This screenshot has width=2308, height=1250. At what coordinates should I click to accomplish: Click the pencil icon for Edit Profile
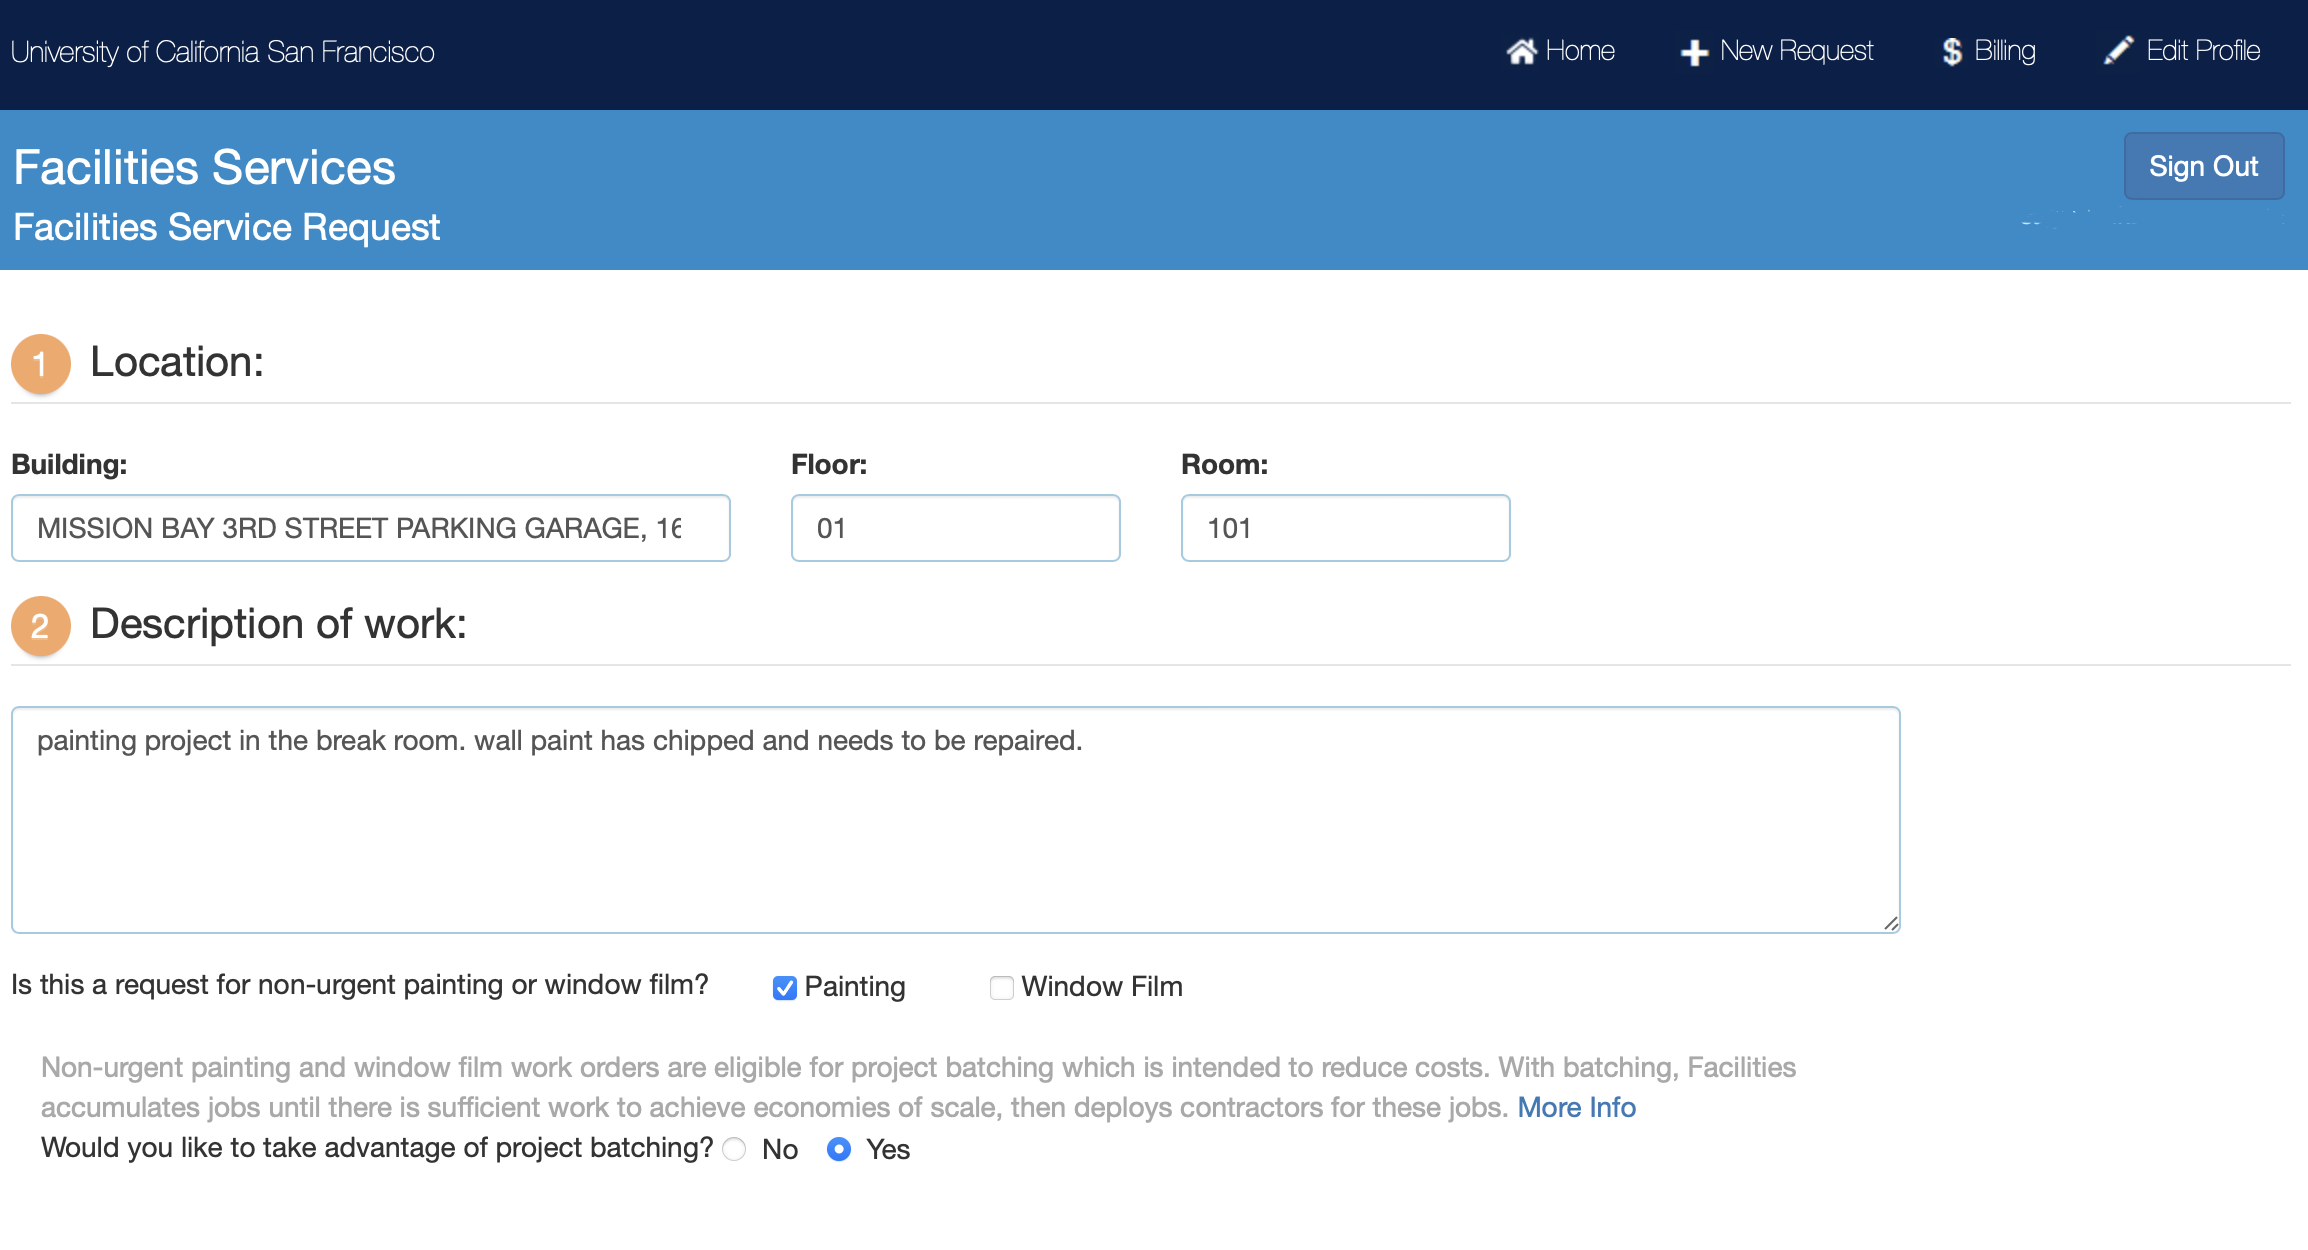[2119, 50]
